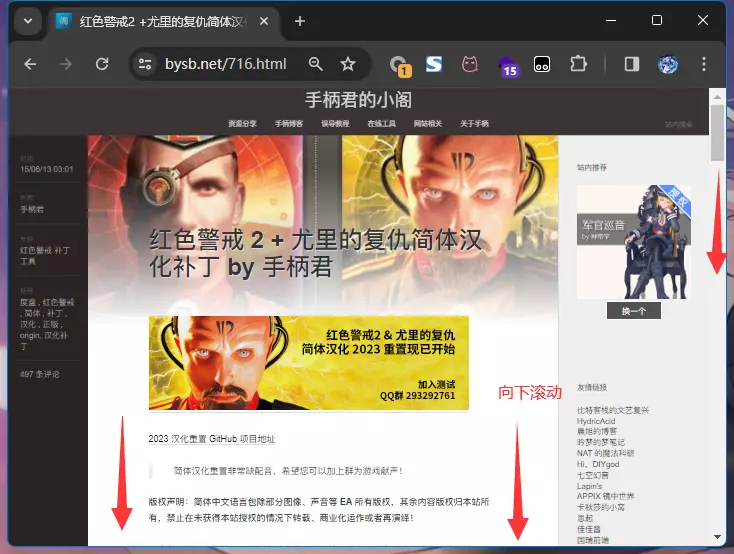The image size is (734, 554).
Task: Open friend link 佳佳酱
Action: click(x=589, y=529)
